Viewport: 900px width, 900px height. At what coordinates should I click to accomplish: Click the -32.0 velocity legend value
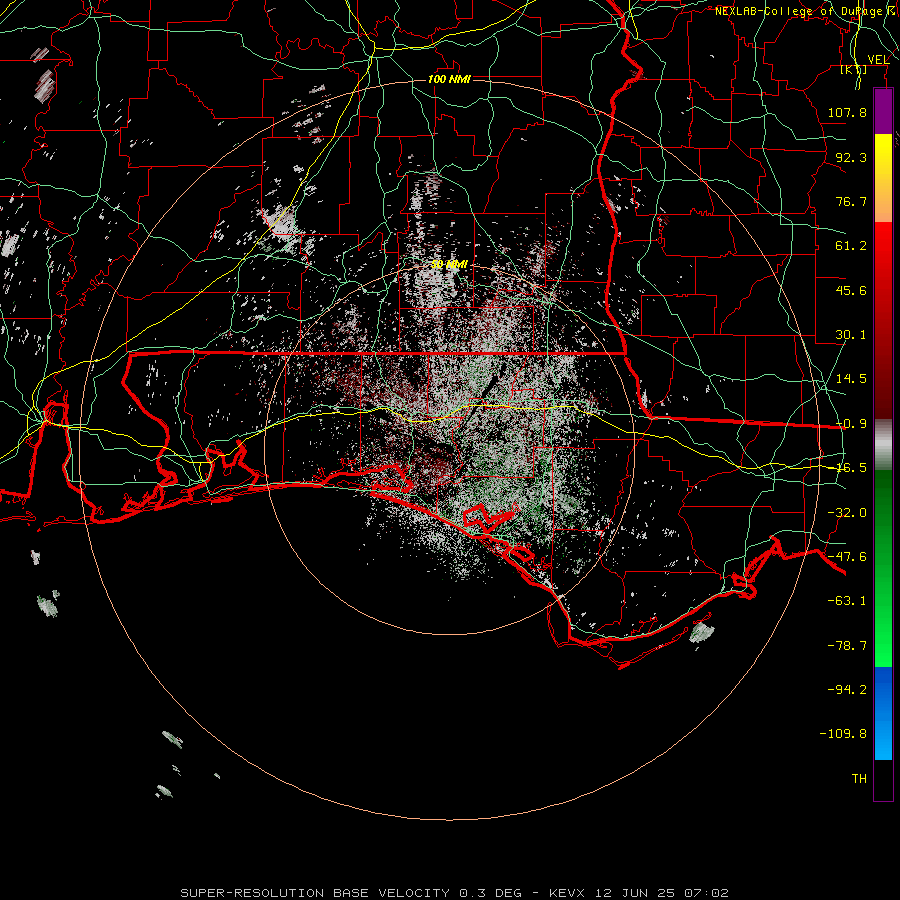click(847, 513)
